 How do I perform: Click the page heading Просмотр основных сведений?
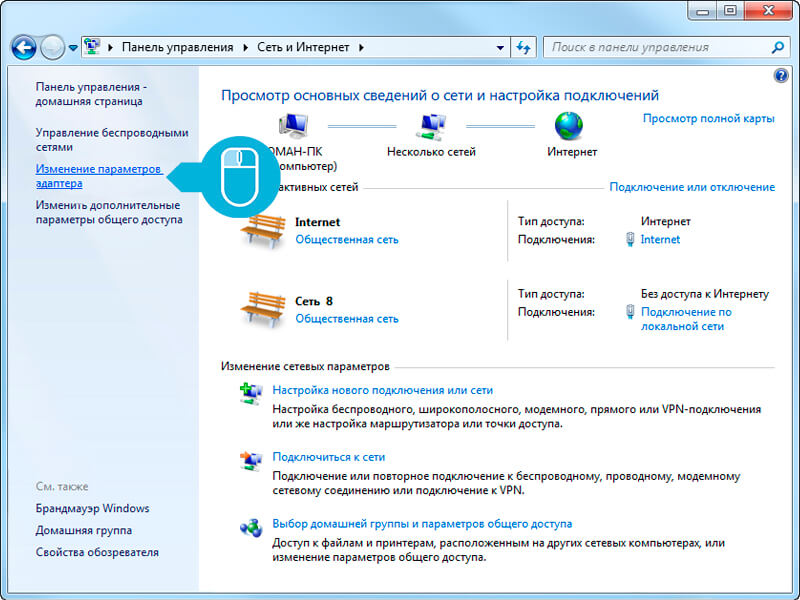coord(440,95)
